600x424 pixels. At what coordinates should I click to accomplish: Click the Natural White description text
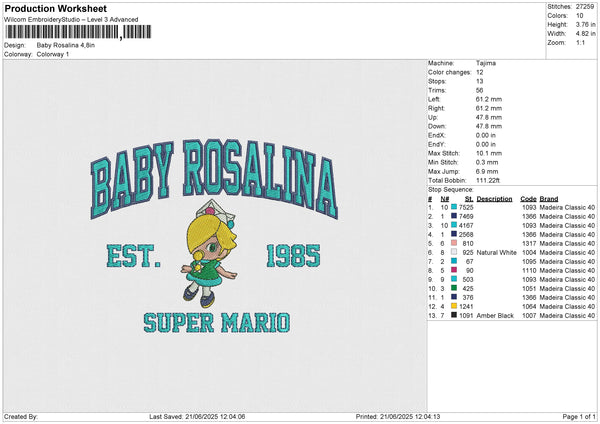pos(496,253)
